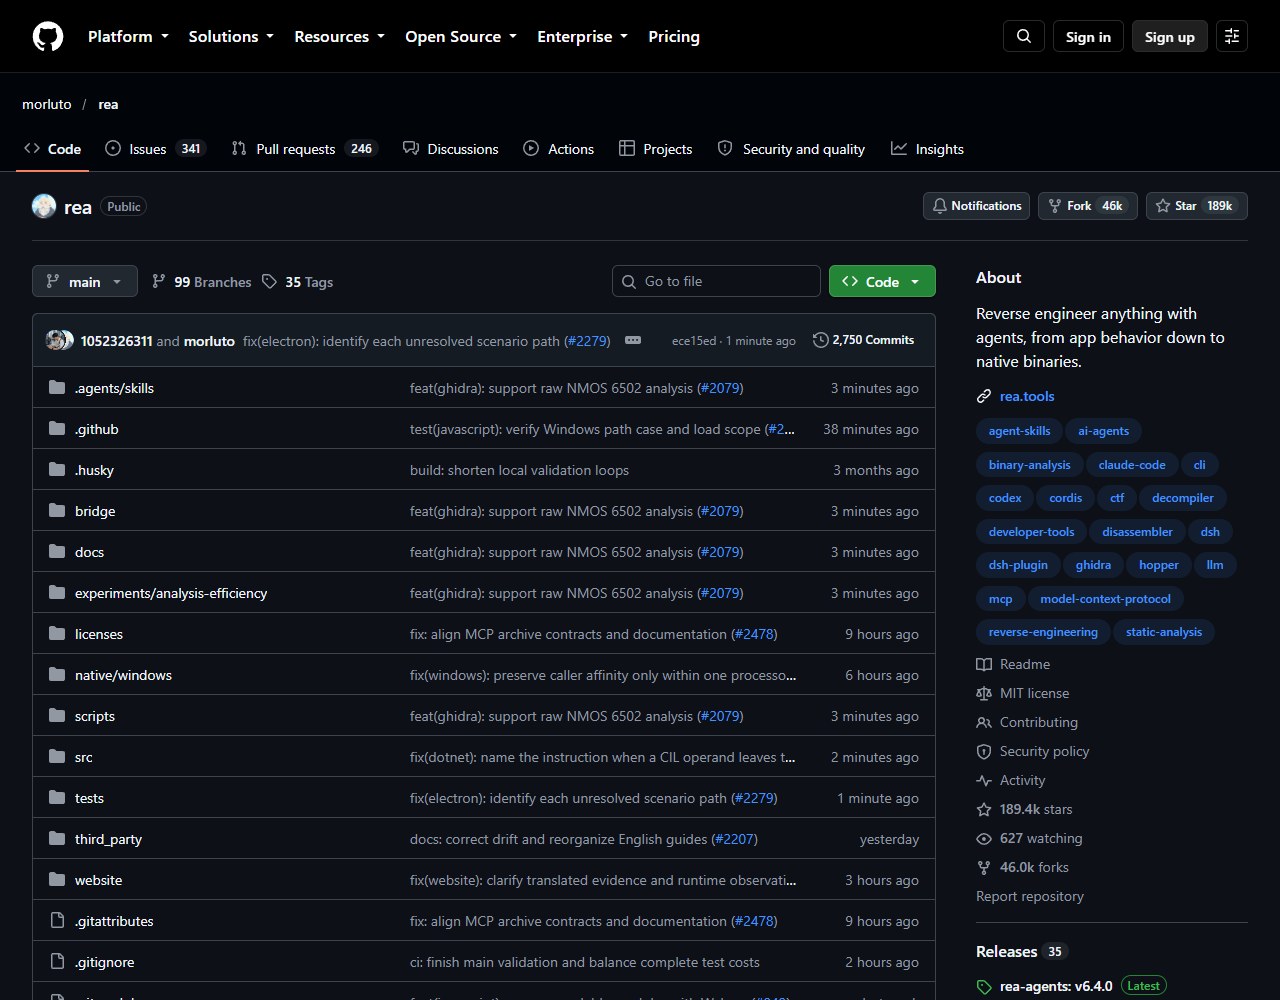Click the Notifications button
Viewport: 1280px width, 1000px height.
point(977,206)
